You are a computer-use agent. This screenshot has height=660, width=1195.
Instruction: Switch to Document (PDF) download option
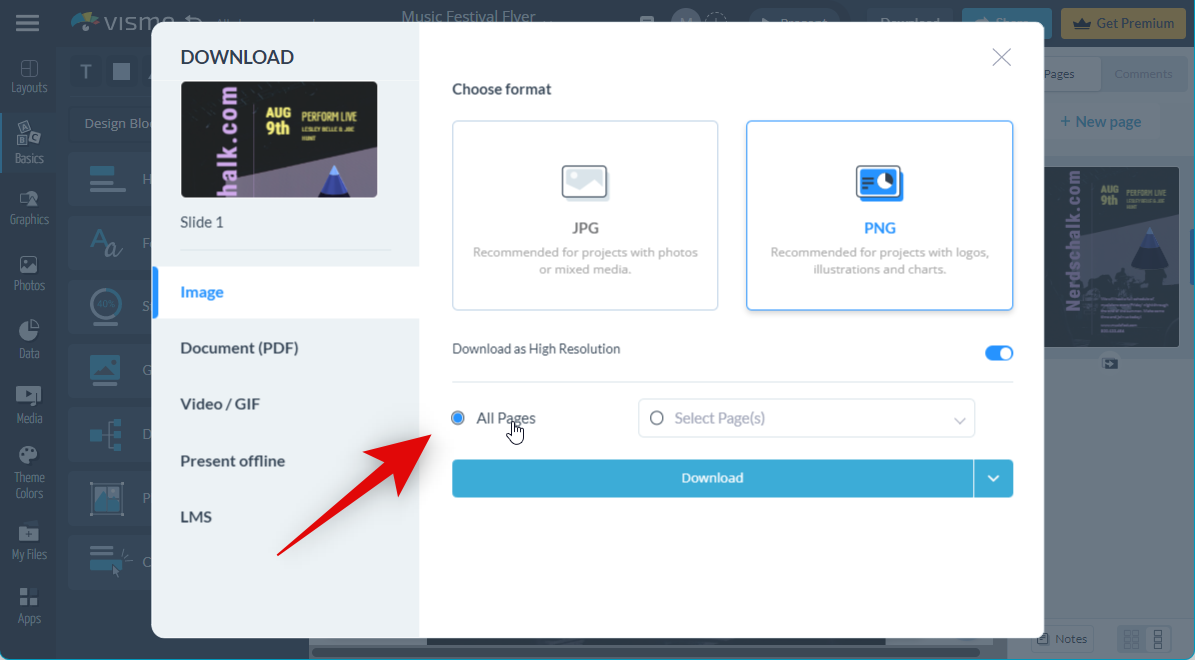click(239, 348)
